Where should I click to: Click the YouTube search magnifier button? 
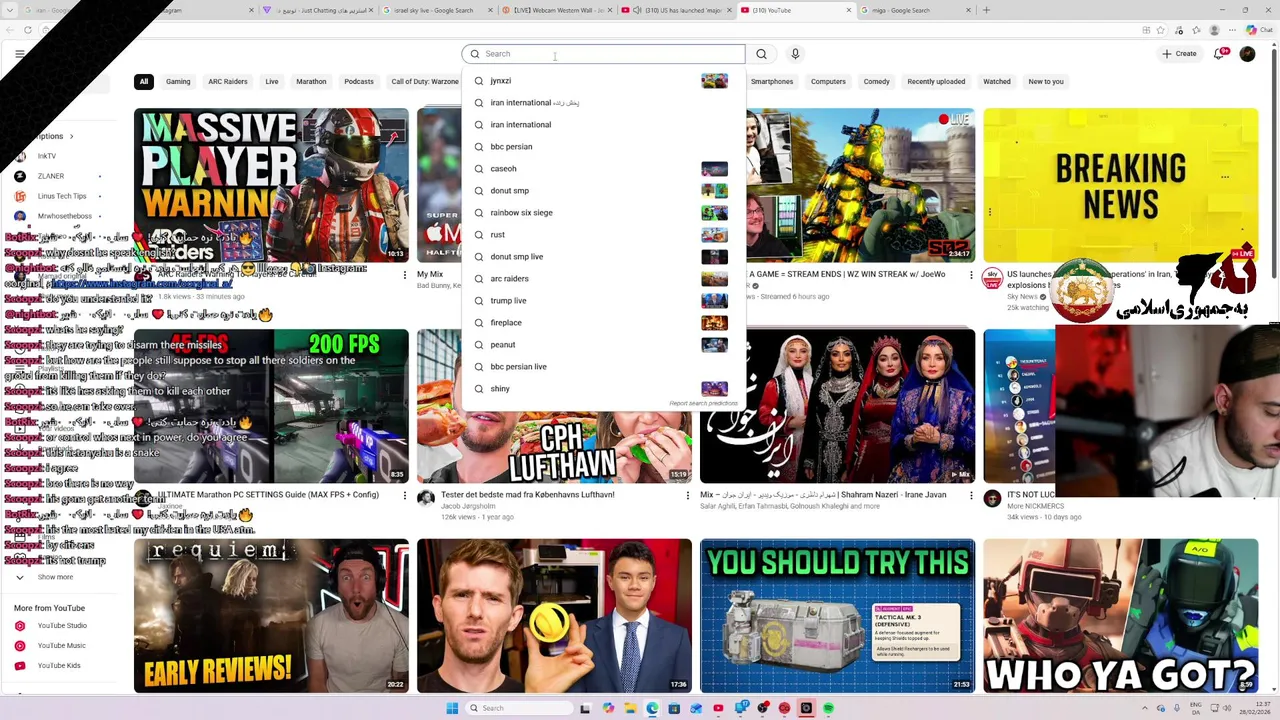(761, 54)
